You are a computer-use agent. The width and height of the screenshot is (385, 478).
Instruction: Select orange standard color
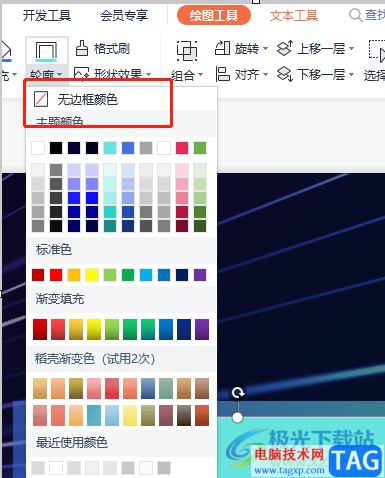coord(74,275)
